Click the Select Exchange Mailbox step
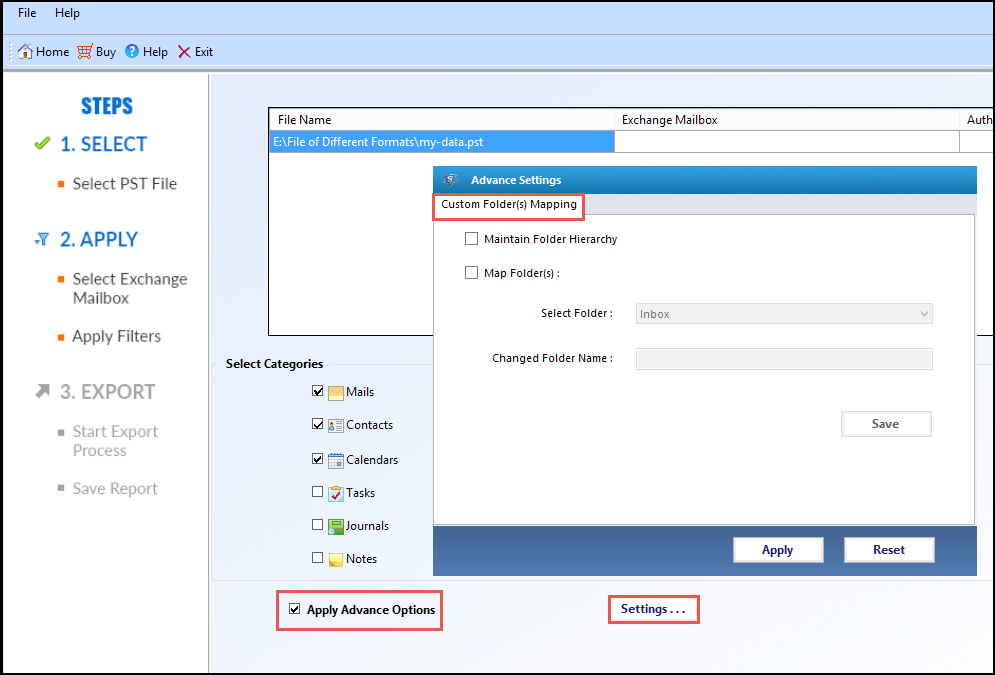Image resolution: width=995 pixels, height=675 pixels. (129, 289)
